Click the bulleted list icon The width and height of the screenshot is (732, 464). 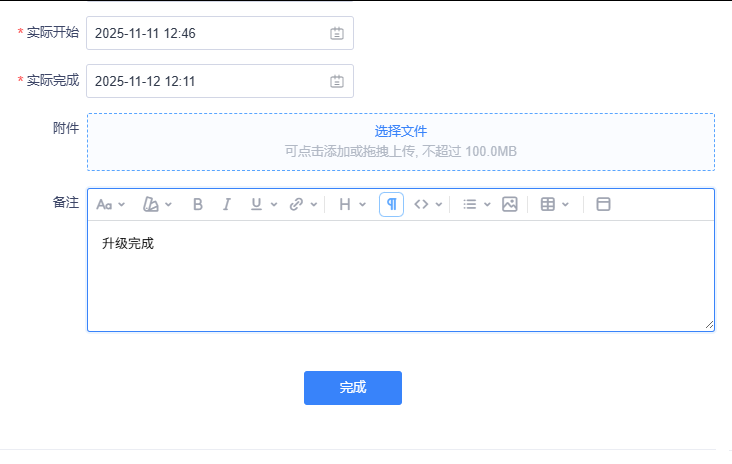(470, 204)
